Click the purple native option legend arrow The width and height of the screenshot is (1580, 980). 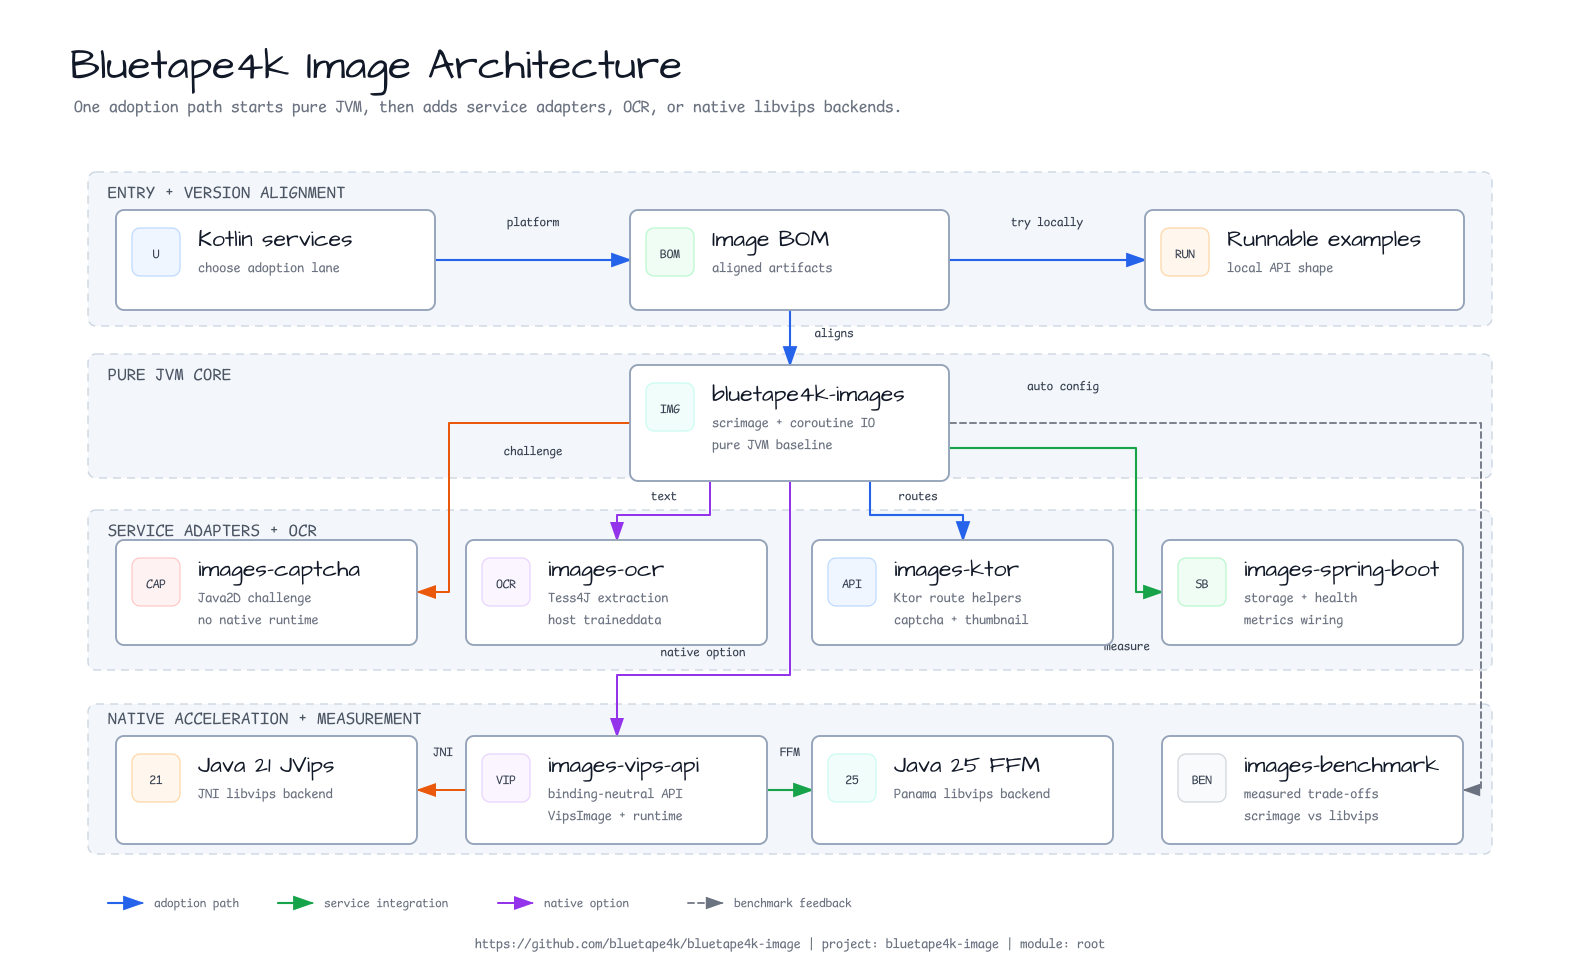pos(515,903)
